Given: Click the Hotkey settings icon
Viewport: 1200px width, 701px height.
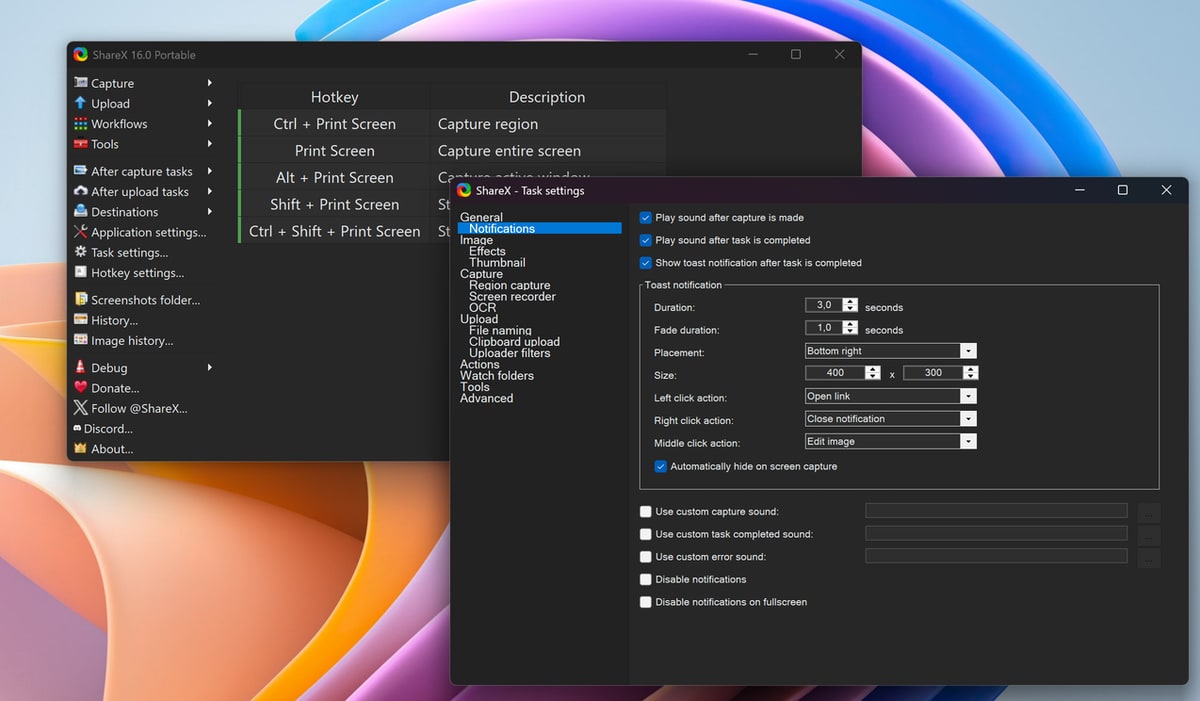Looking at the screenshot, I should point(80,272).
